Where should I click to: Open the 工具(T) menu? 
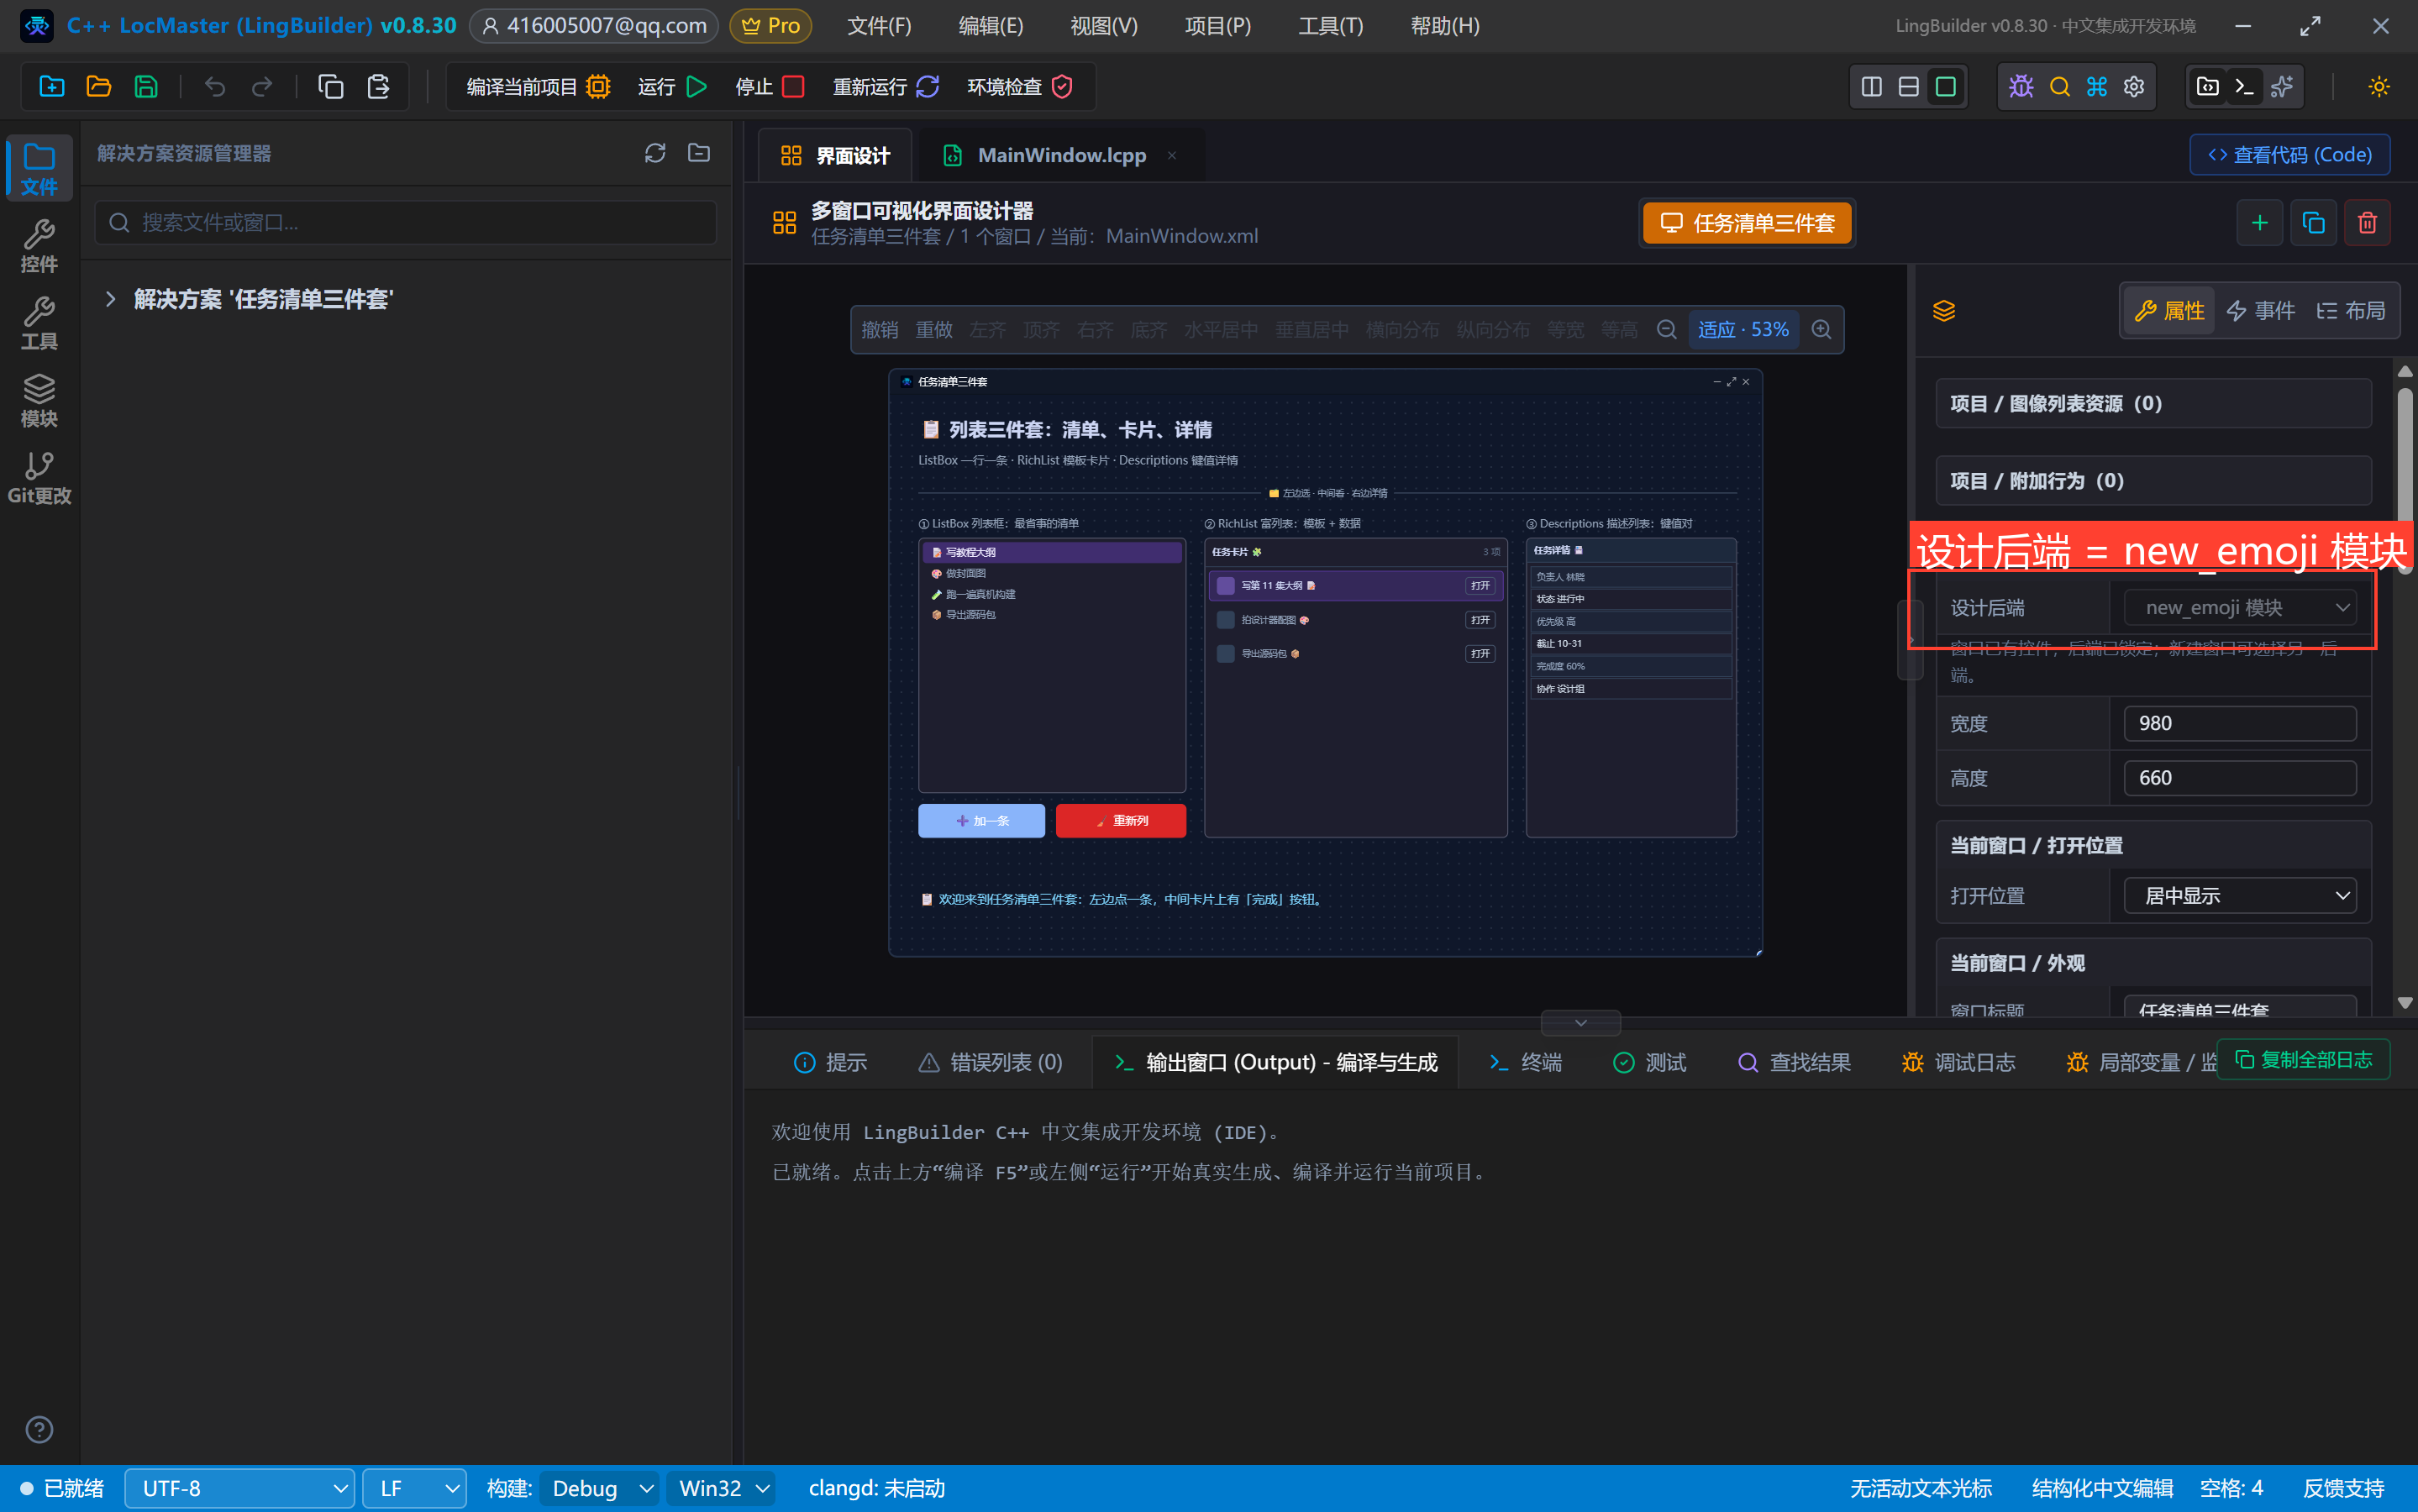(x=1330, y=26)
